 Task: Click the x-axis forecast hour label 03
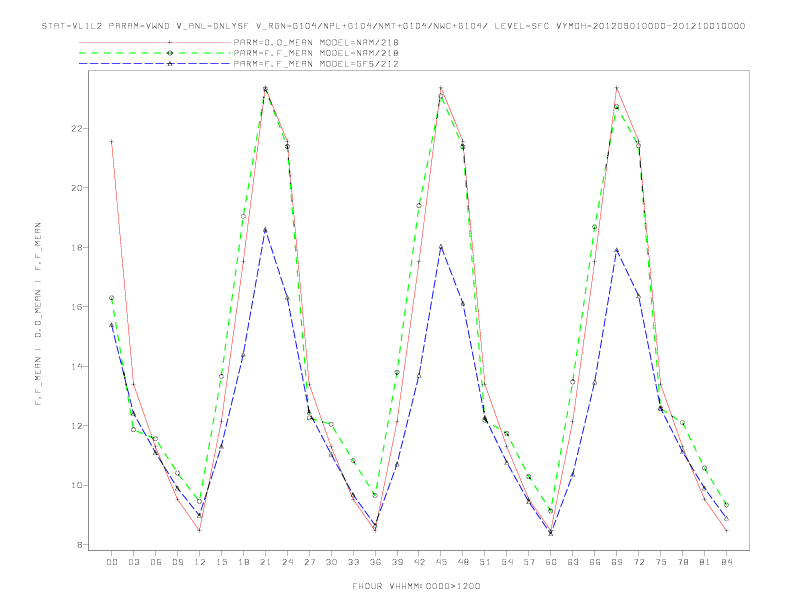(133, 562)
